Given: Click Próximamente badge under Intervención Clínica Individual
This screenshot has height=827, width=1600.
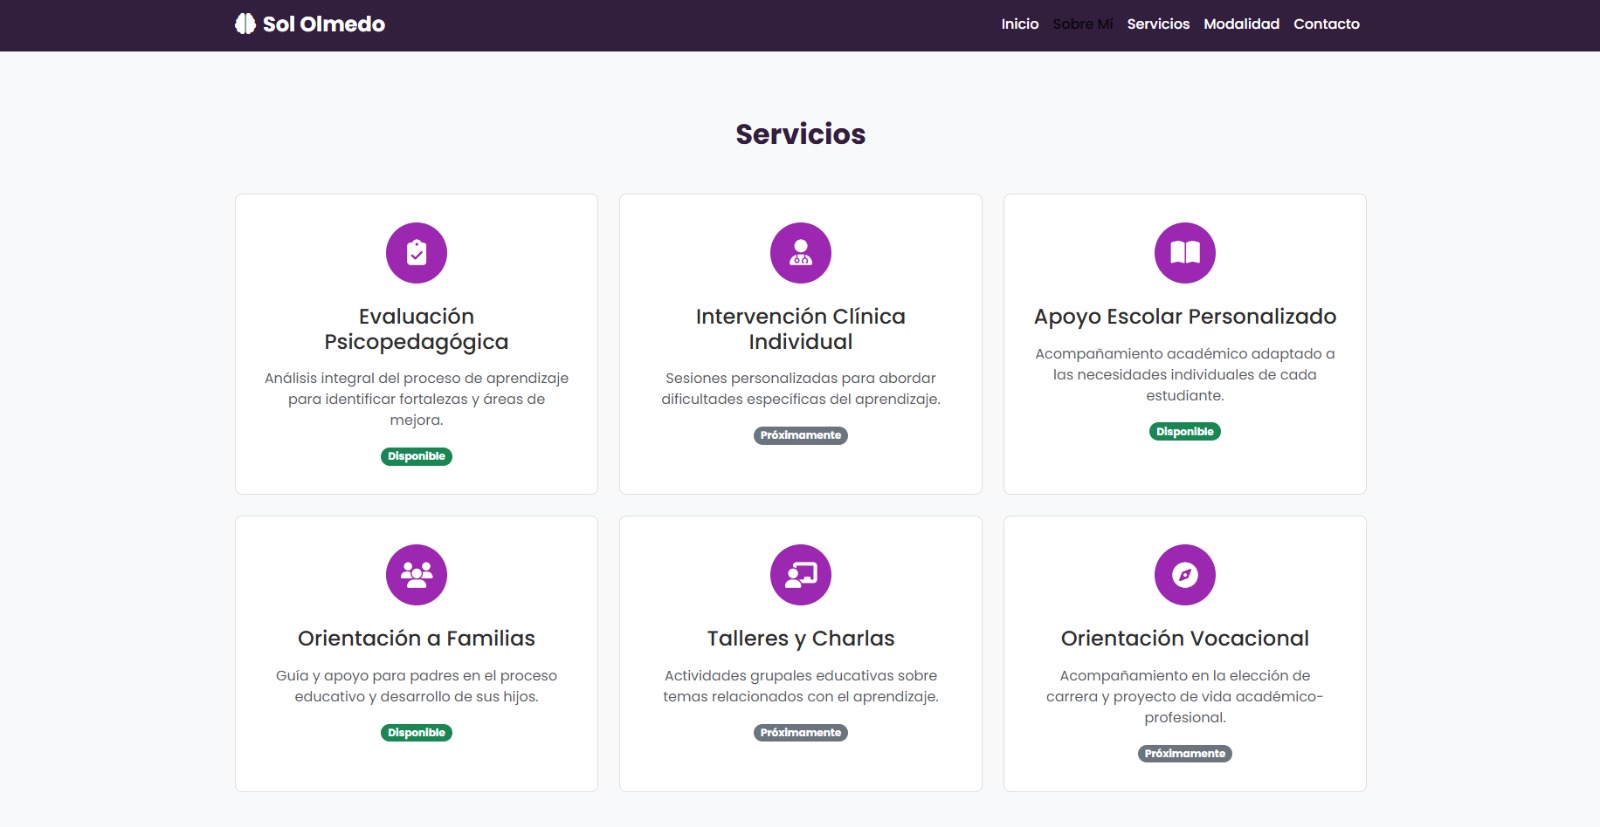Looking at the screenshot, I should point(800,436).
